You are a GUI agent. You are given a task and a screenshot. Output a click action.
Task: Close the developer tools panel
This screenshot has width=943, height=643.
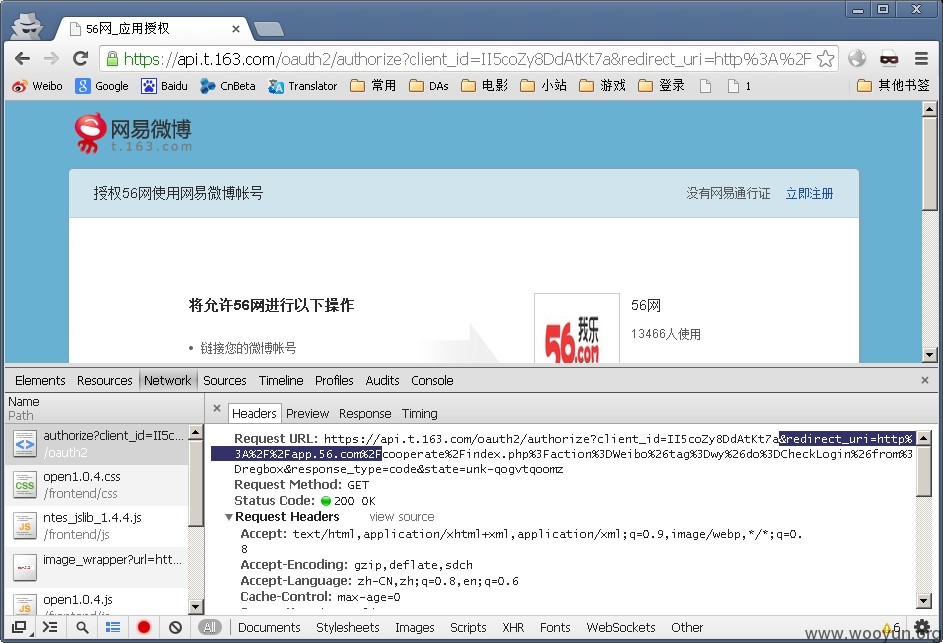[x=925, y=380]
